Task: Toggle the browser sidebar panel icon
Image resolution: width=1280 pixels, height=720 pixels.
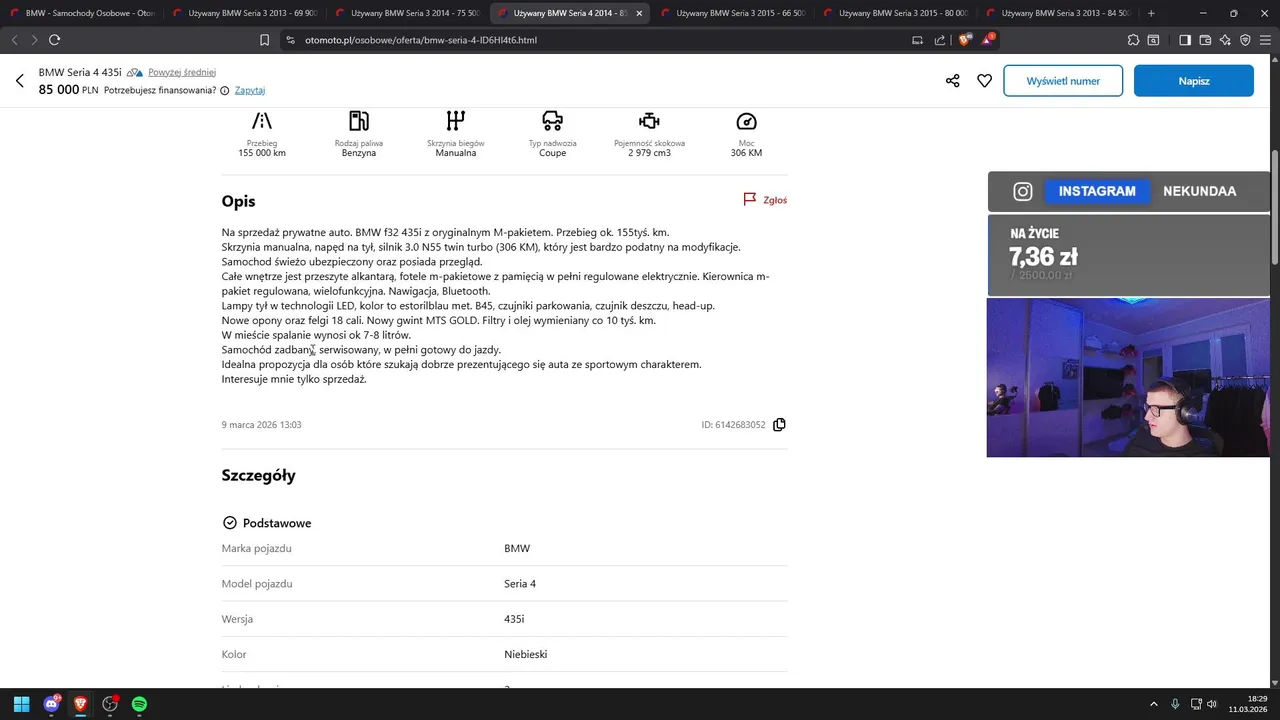Action: [x=1185, y=40]
